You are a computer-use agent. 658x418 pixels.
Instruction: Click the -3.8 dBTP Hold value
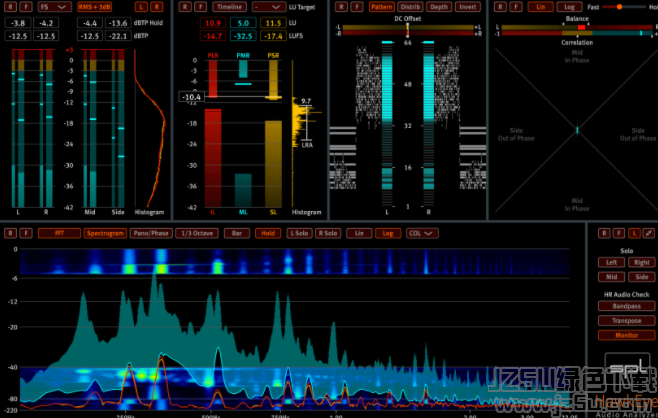click(17, 23)
